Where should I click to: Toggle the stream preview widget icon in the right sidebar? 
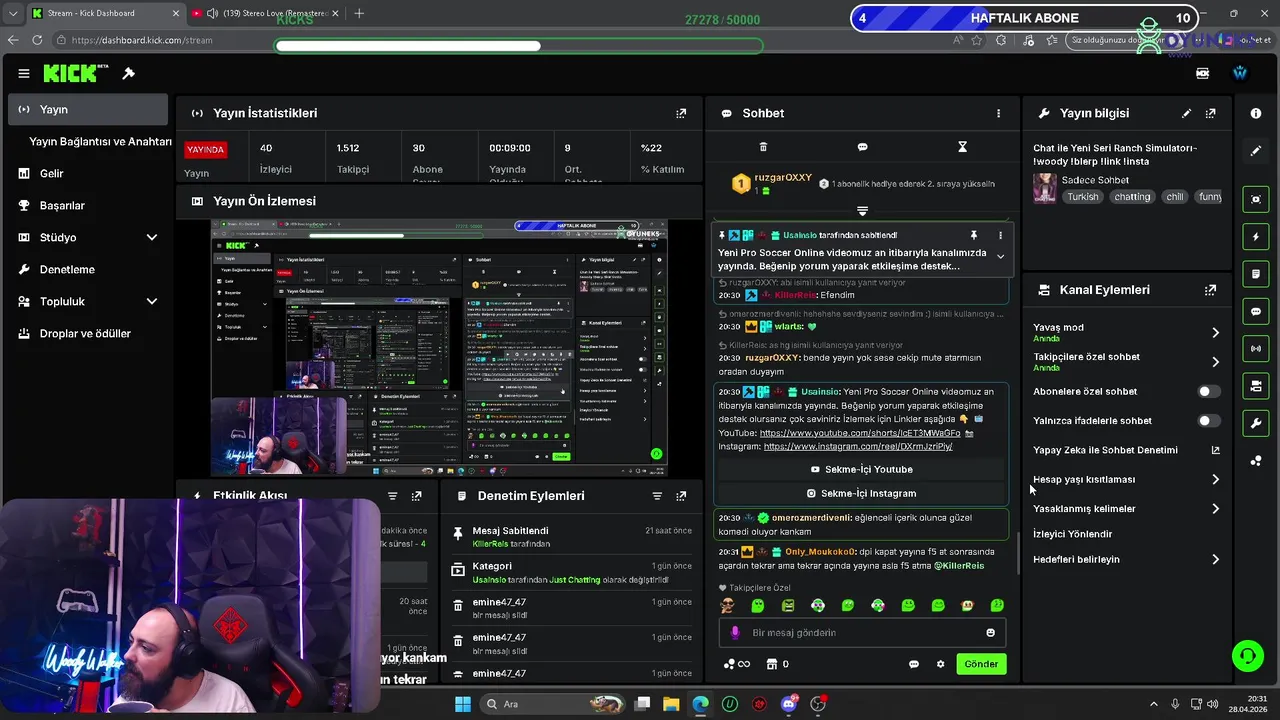tap(1256, 199)
